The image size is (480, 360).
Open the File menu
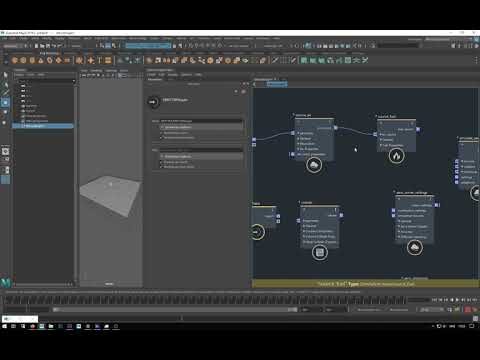pos(4,39)
